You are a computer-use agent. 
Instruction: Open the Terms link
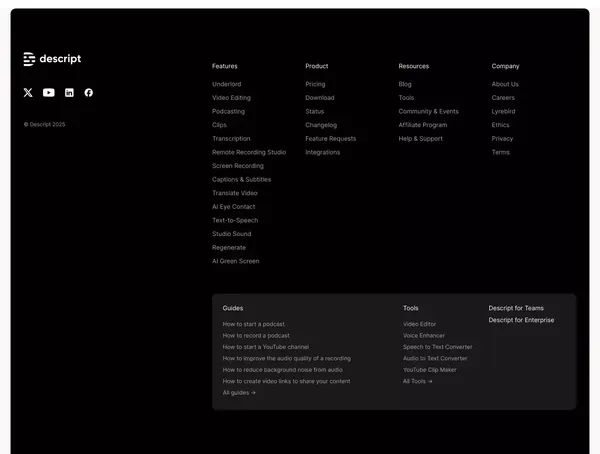coord(501,152)
